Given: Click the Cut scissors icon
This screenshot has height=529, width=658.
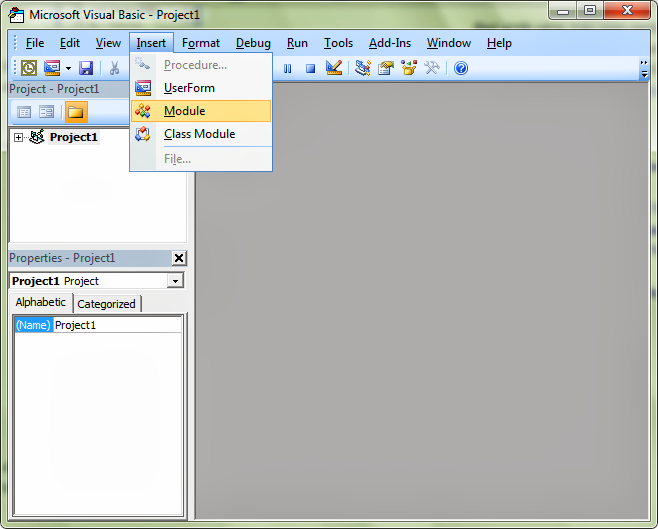Looking at the screenshot, I should click(114, 68).
